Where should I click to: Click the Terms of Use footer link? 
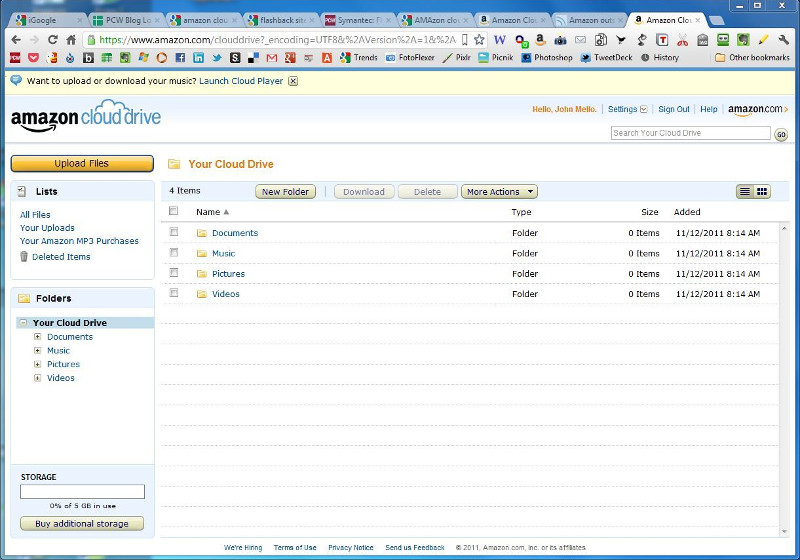coord(295,548)
